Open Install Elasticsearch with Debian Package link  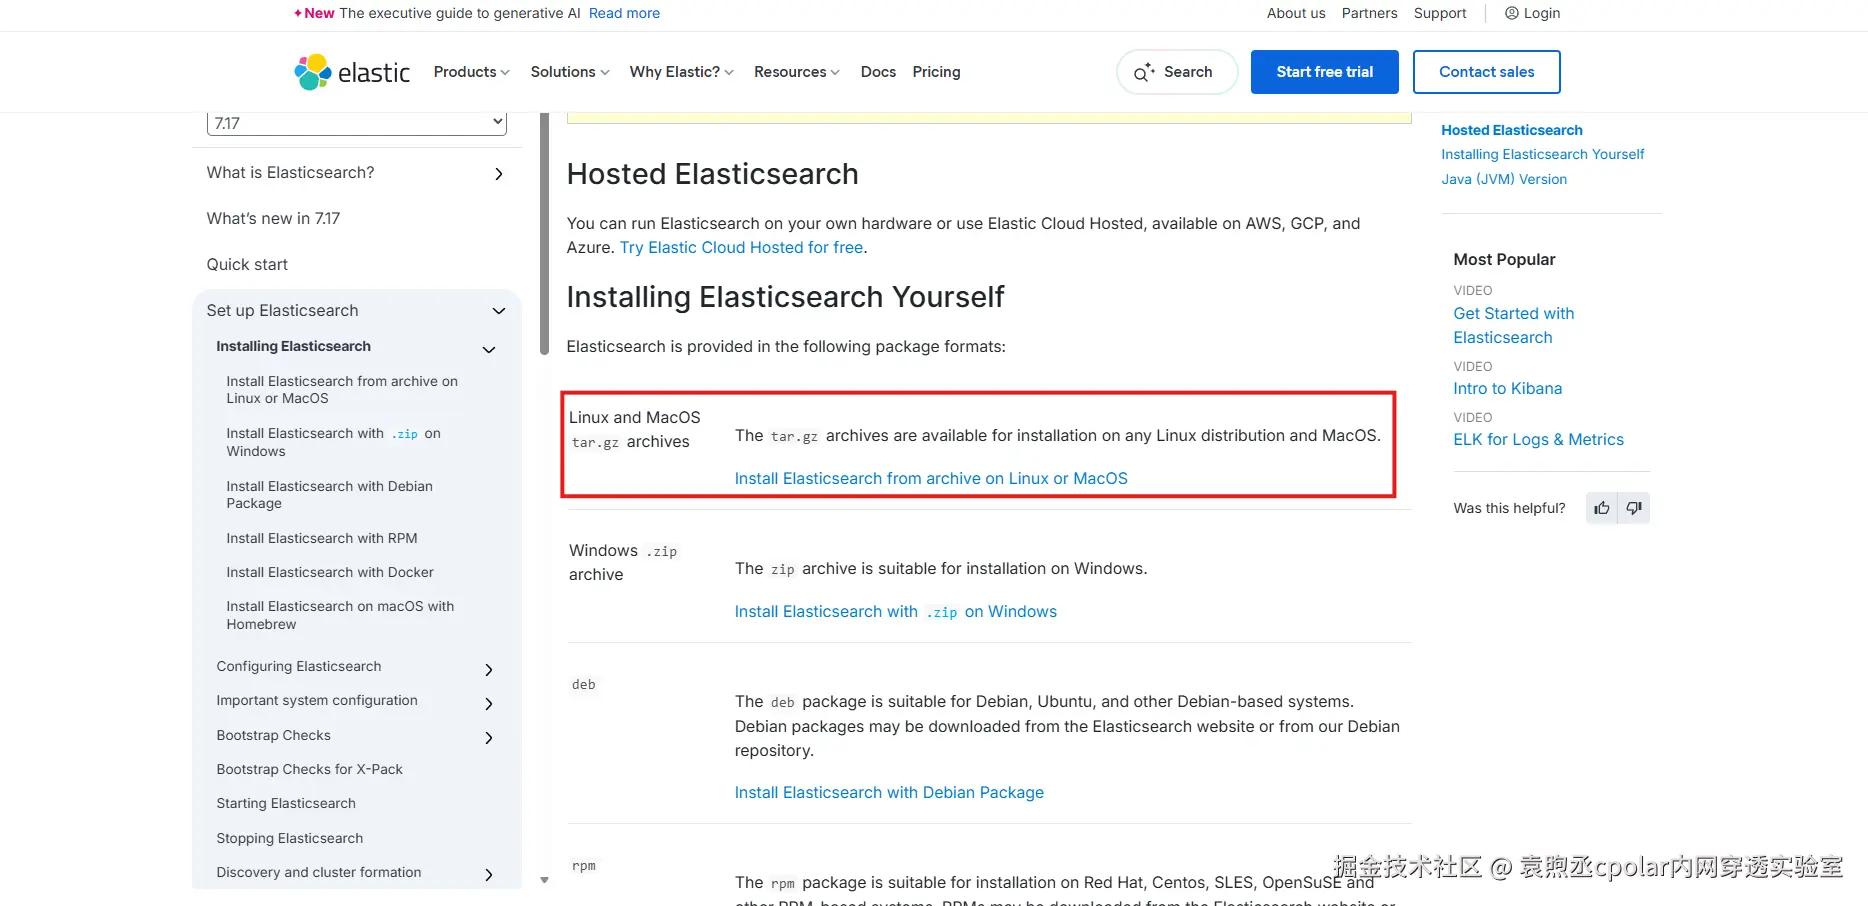pos(889,792)
